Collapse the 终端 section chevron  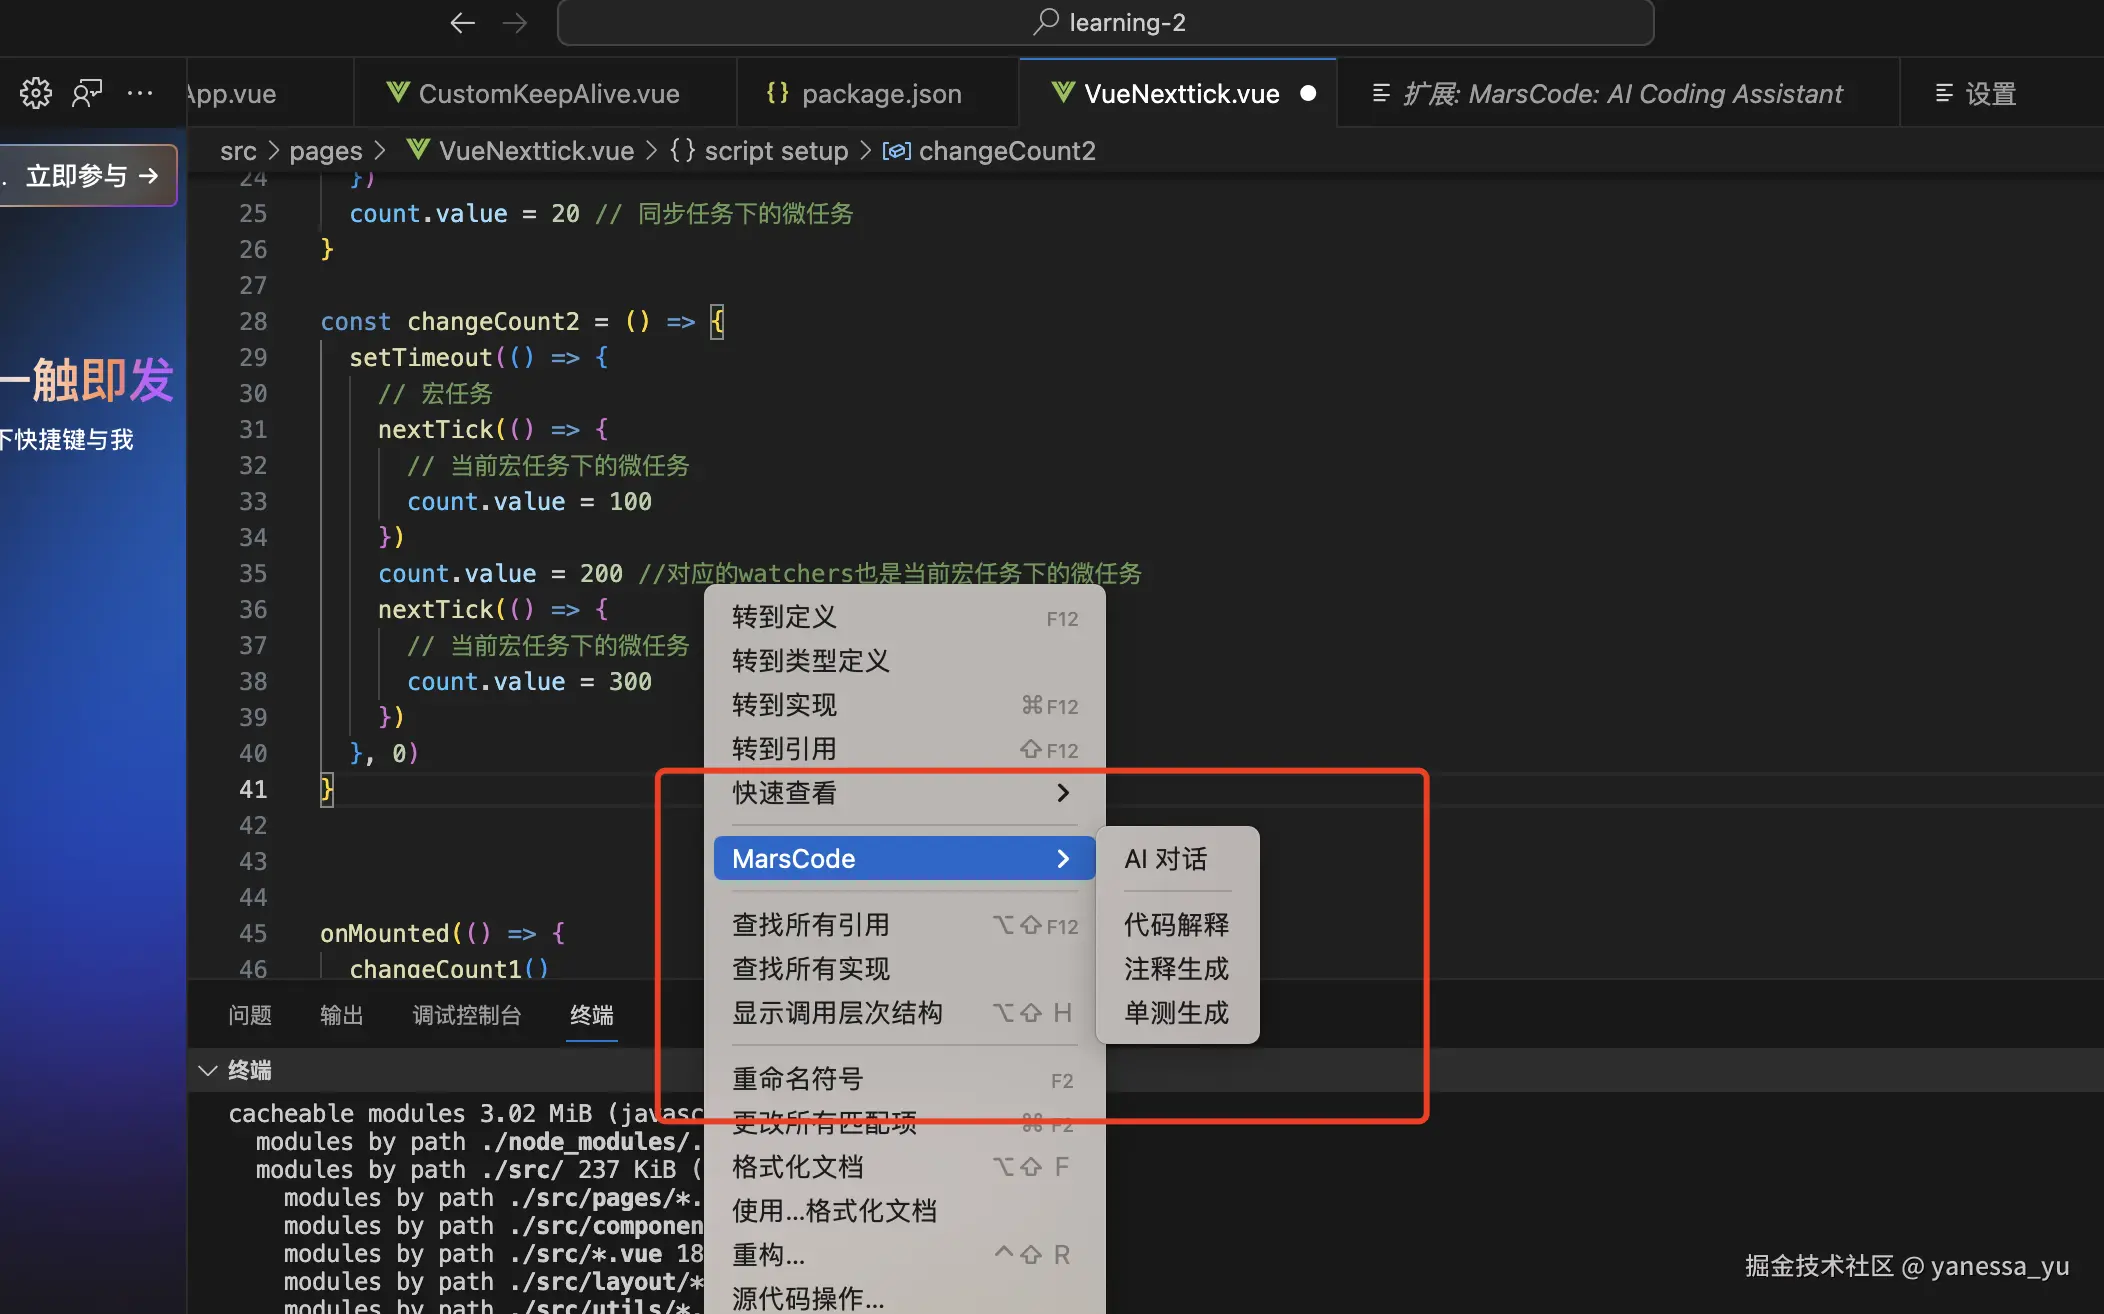(208, 1070)
